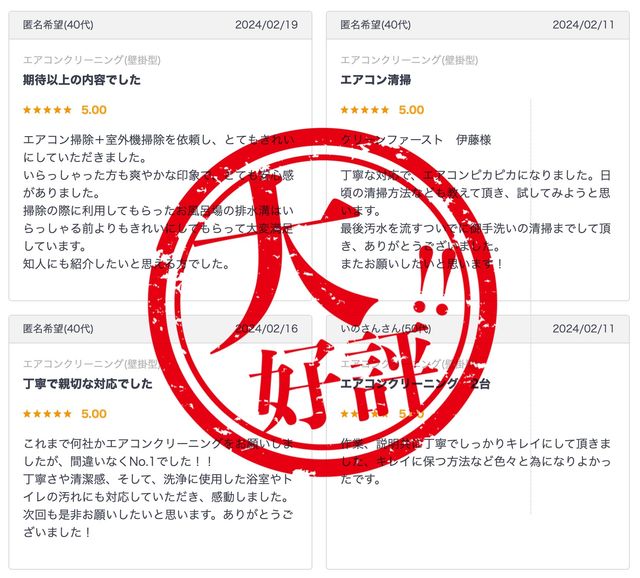
Task: Open the 期待以上の内容でした review title
Action: pyautogui.click(x=82, y=80)
